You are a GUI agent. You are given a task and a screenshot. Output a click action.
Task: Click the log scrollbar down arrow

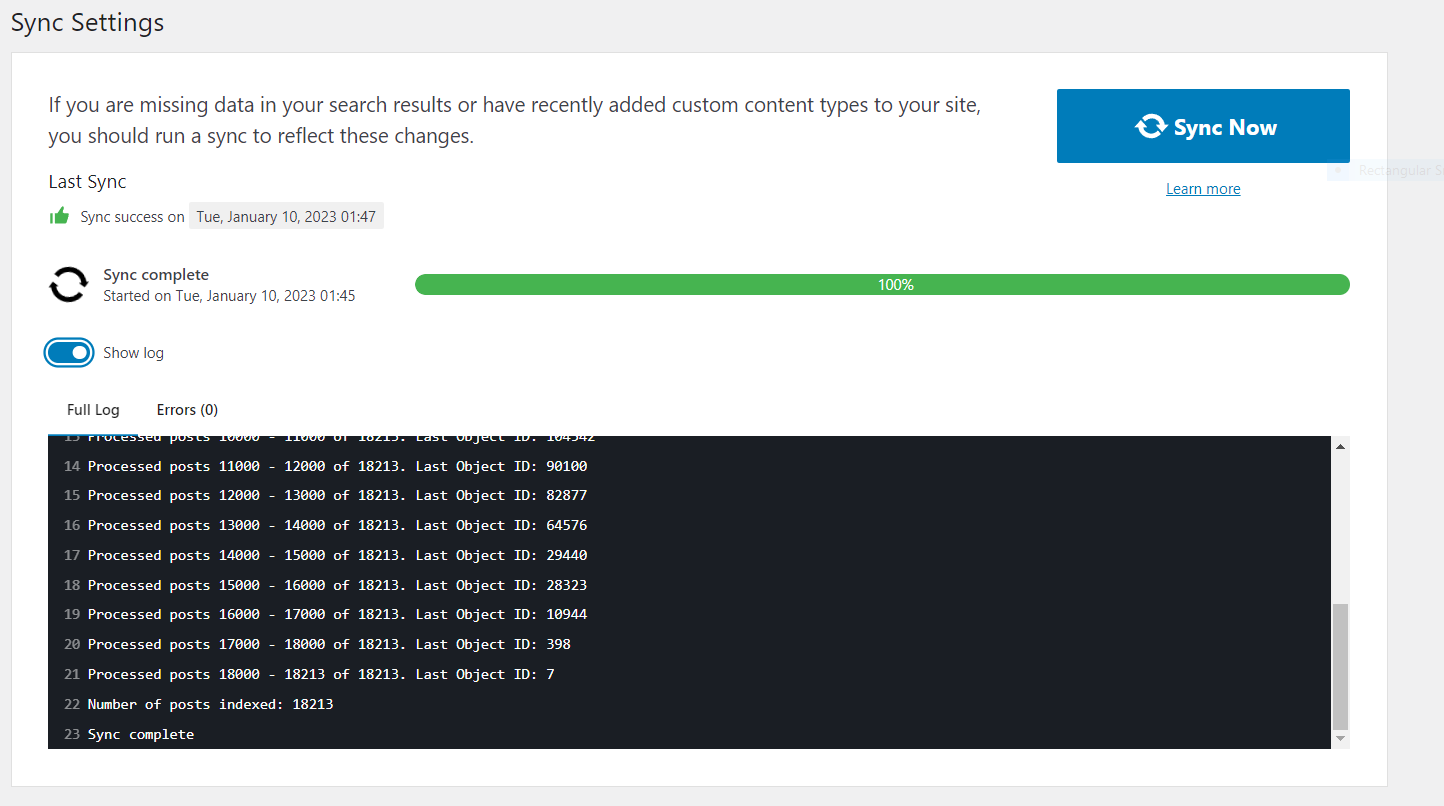pos(1339,739)
